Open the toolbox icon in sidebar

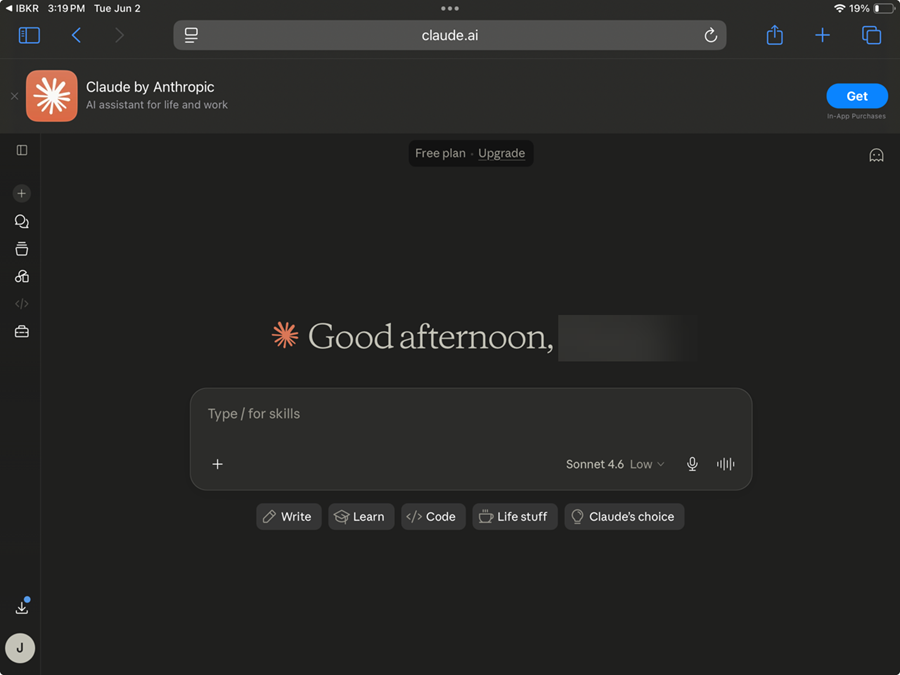(x=22, y=332)
